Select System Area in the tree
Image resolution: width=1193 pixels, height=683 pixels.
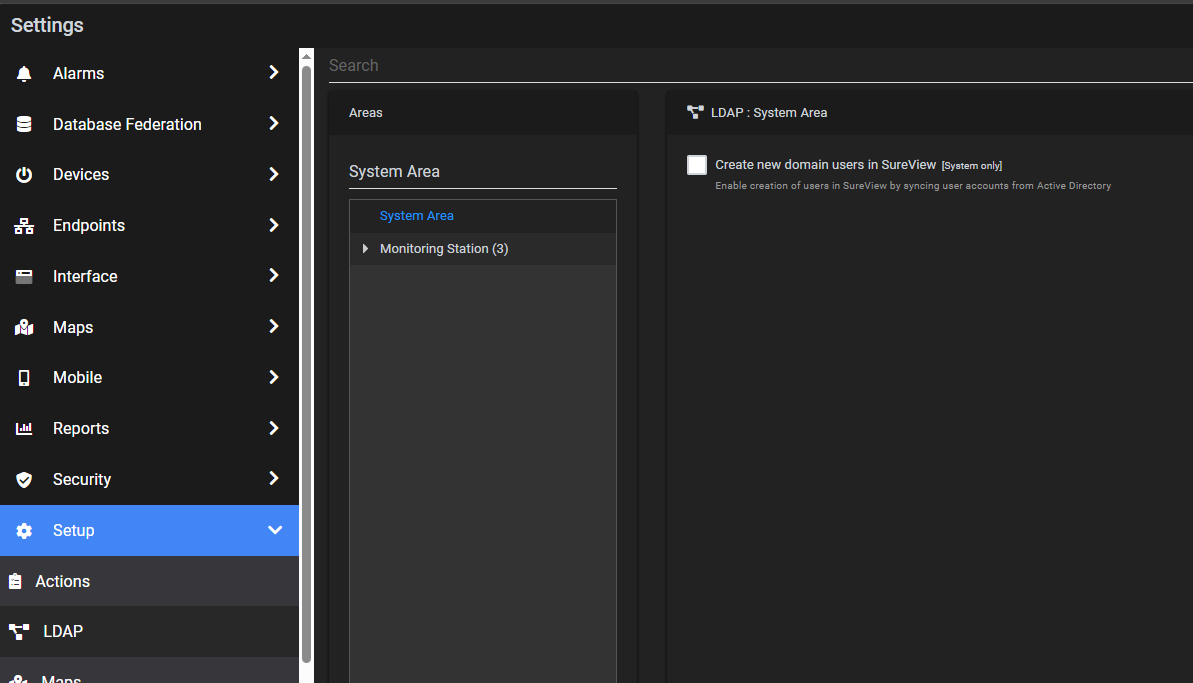[x=416, y=216]
